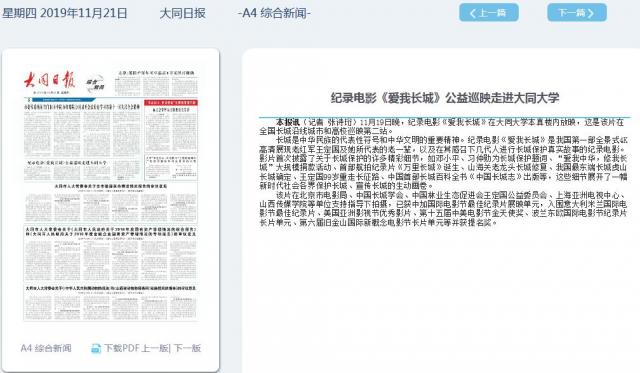Image resolution: width=640 pixels, height=373 pixels.
Task: Go to the next article (下一篇)
Action: [x=577, y=13]
